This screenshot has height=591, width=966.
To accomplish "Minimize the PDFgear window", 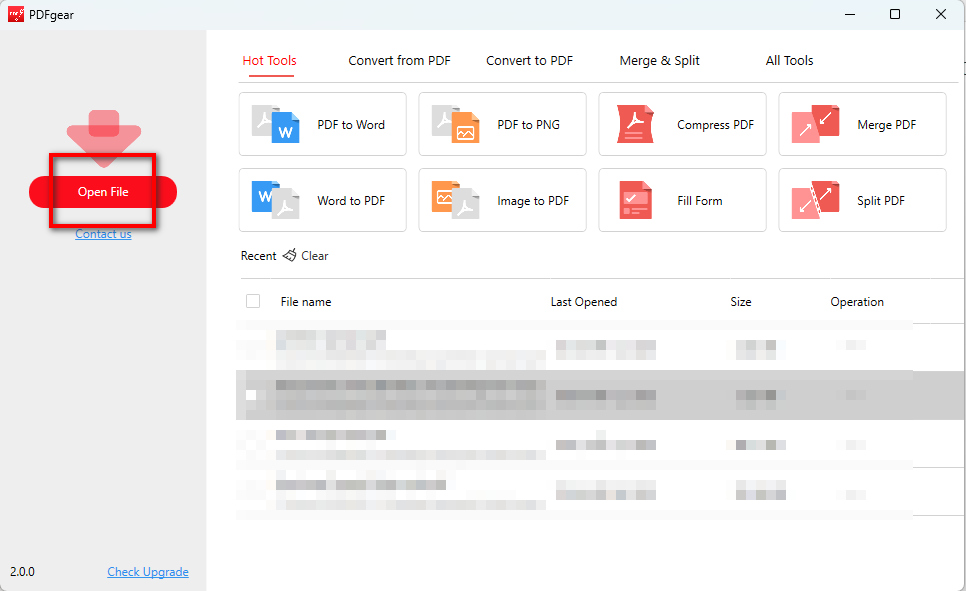I will pos(850,14).
